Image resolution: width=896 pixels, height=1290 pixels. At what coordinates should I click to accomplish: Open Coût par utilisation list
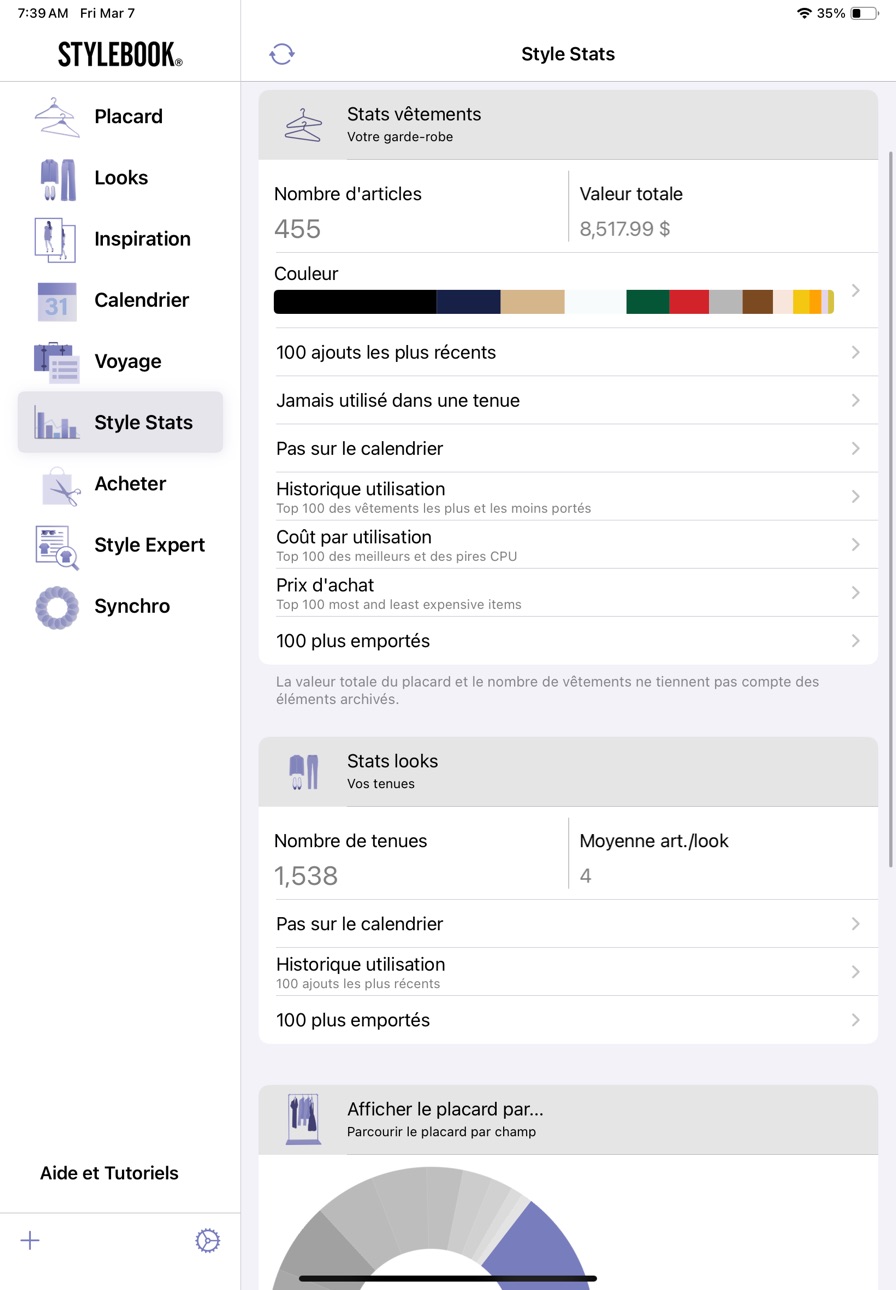pos(568,545)
